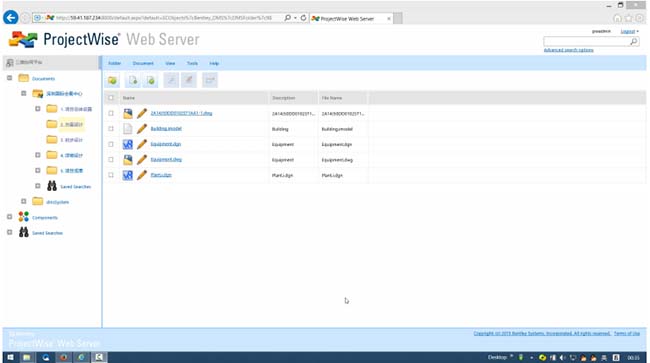Click the search magnifier in the ProjectWise search box
650x363 pixels.
point(633,41)
